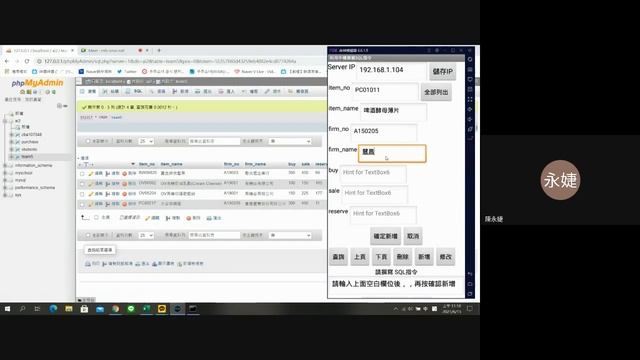This screenshot has height=360, width=640.
Task: Expand the Options link above table
Action: click(x=84, y=158)
